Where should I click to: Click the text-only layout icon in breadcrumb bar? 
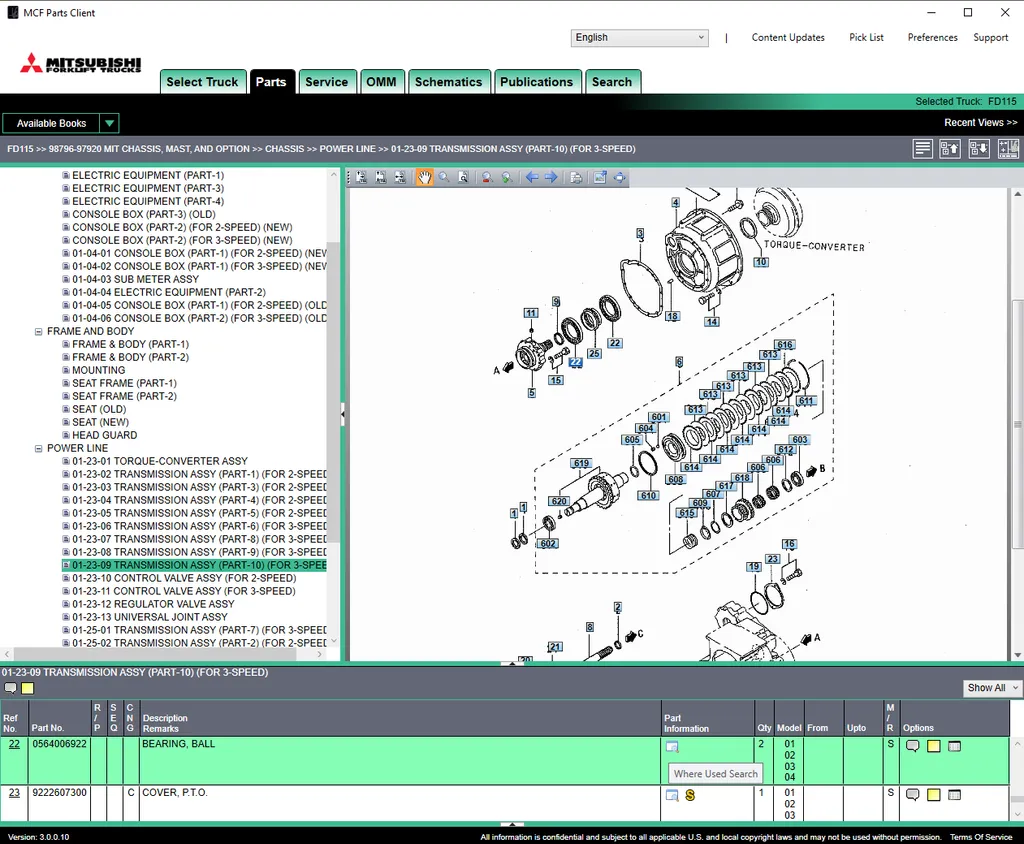pos(922,149)
